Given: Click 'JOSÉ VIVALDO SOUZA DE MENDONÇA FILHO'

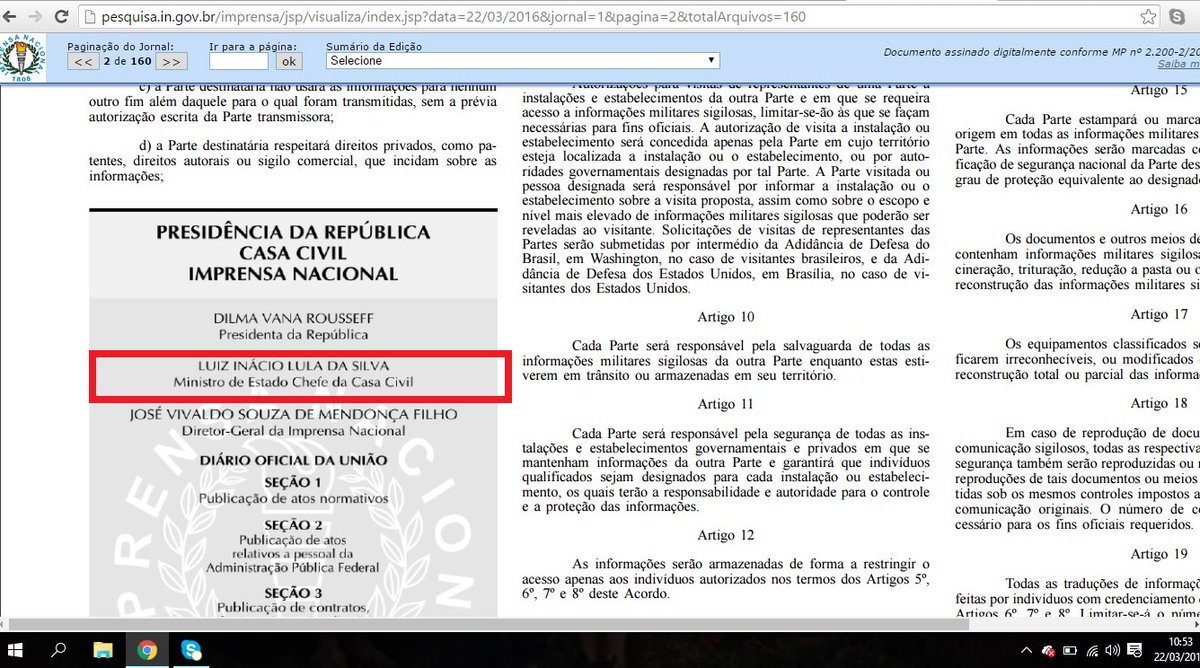Looking at the screenshot, I should tap(293, 414).
